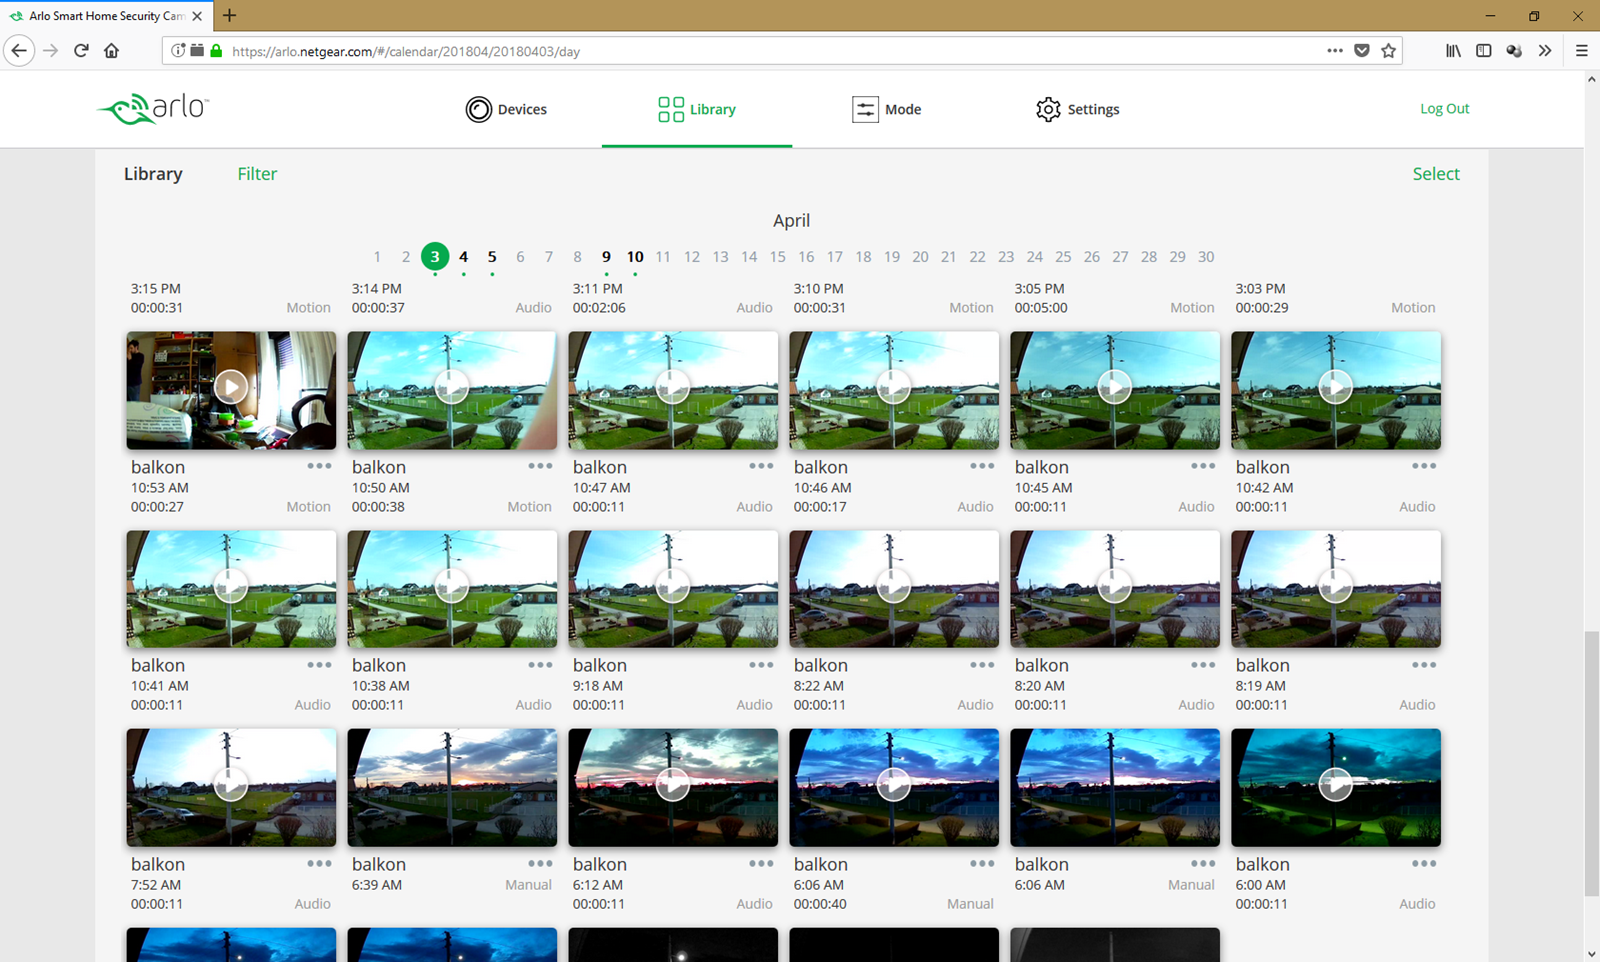Open the Settings tab
The image size is (1600, 962).
tap(1077, 109)
